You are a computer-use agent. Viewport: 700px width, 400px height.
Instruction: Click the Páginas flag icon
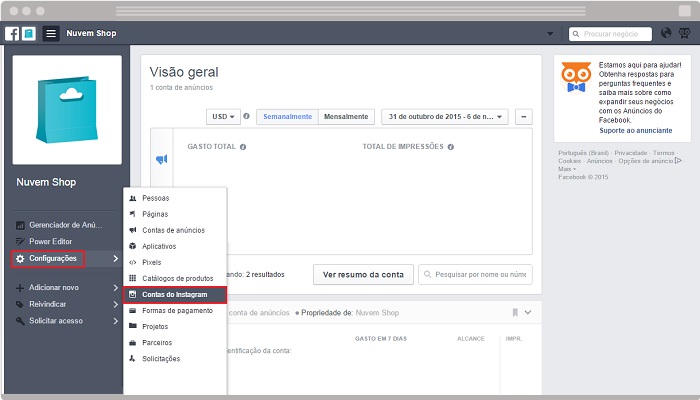(133, 214)
